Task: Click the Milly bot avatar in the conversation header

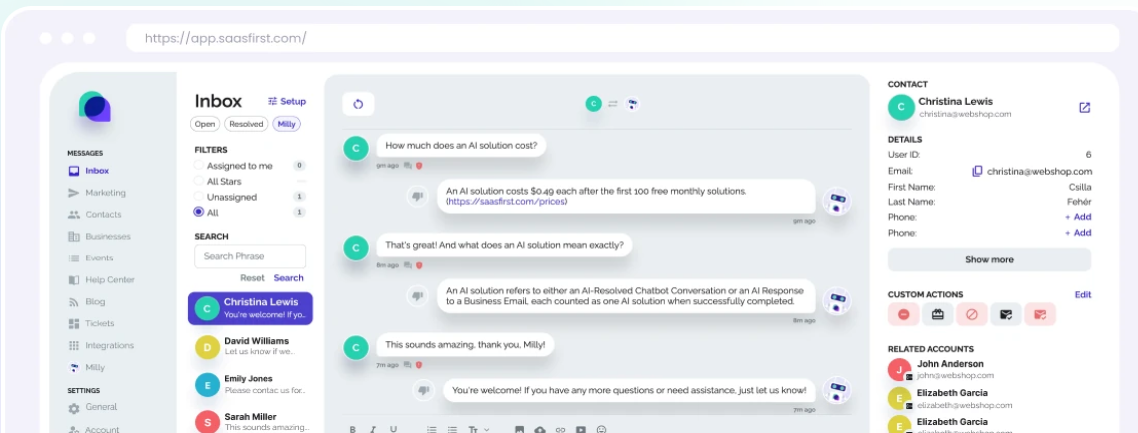Action: [632, 104]
